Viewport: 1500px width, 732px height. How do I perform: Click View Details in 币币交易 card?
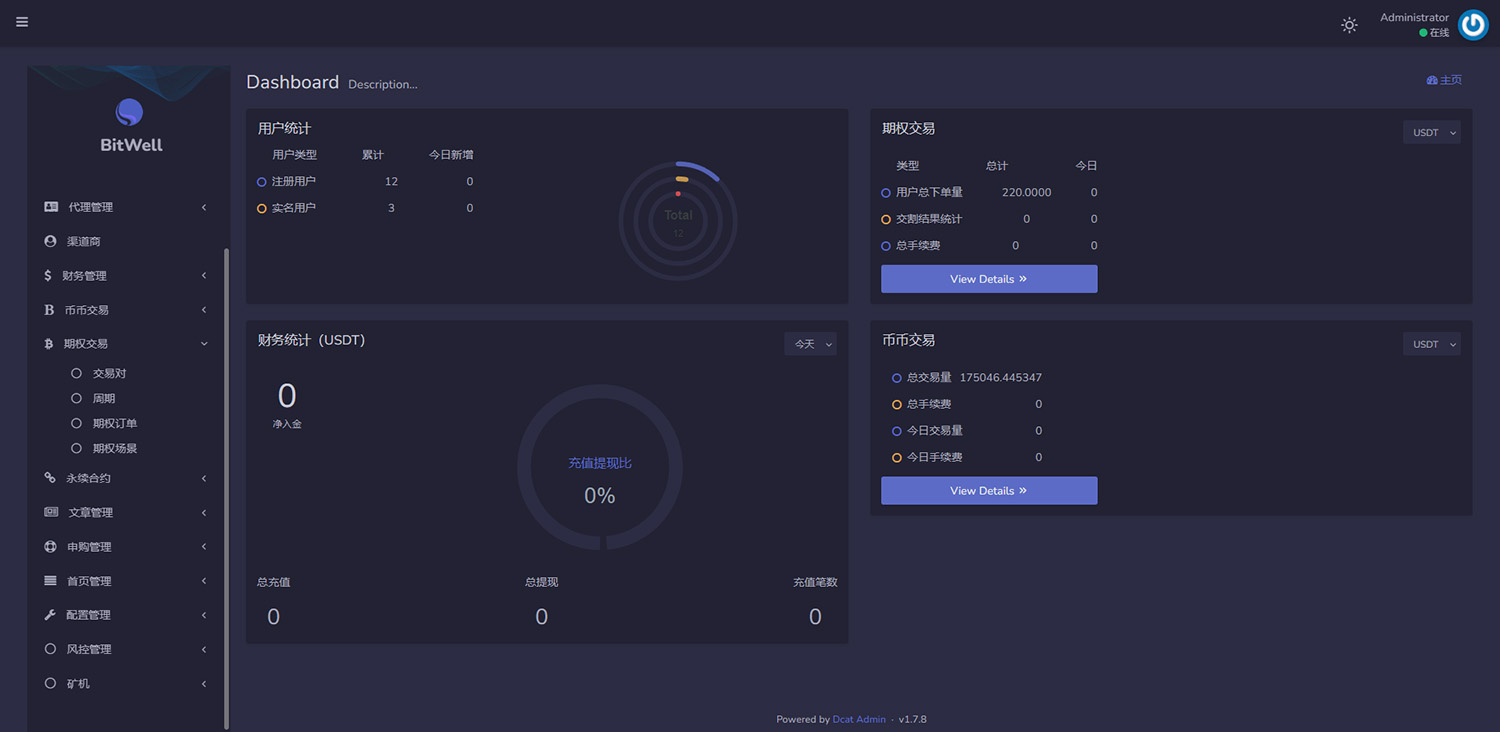pyautogui.click(x=989, y=491)
